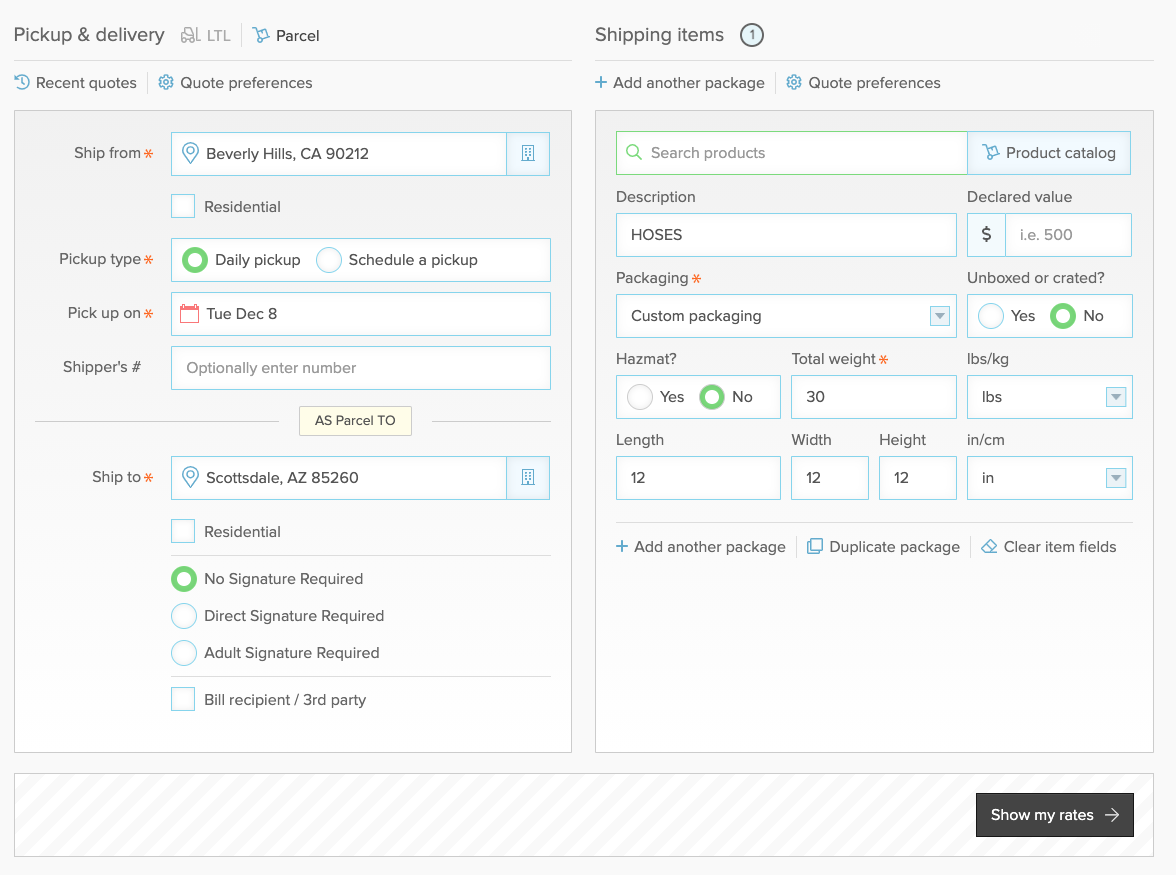The width and height of the screenshot is (1176, 875).
Task: Click the Clear item fields eraser icon
Action: (x=988, y=546)
